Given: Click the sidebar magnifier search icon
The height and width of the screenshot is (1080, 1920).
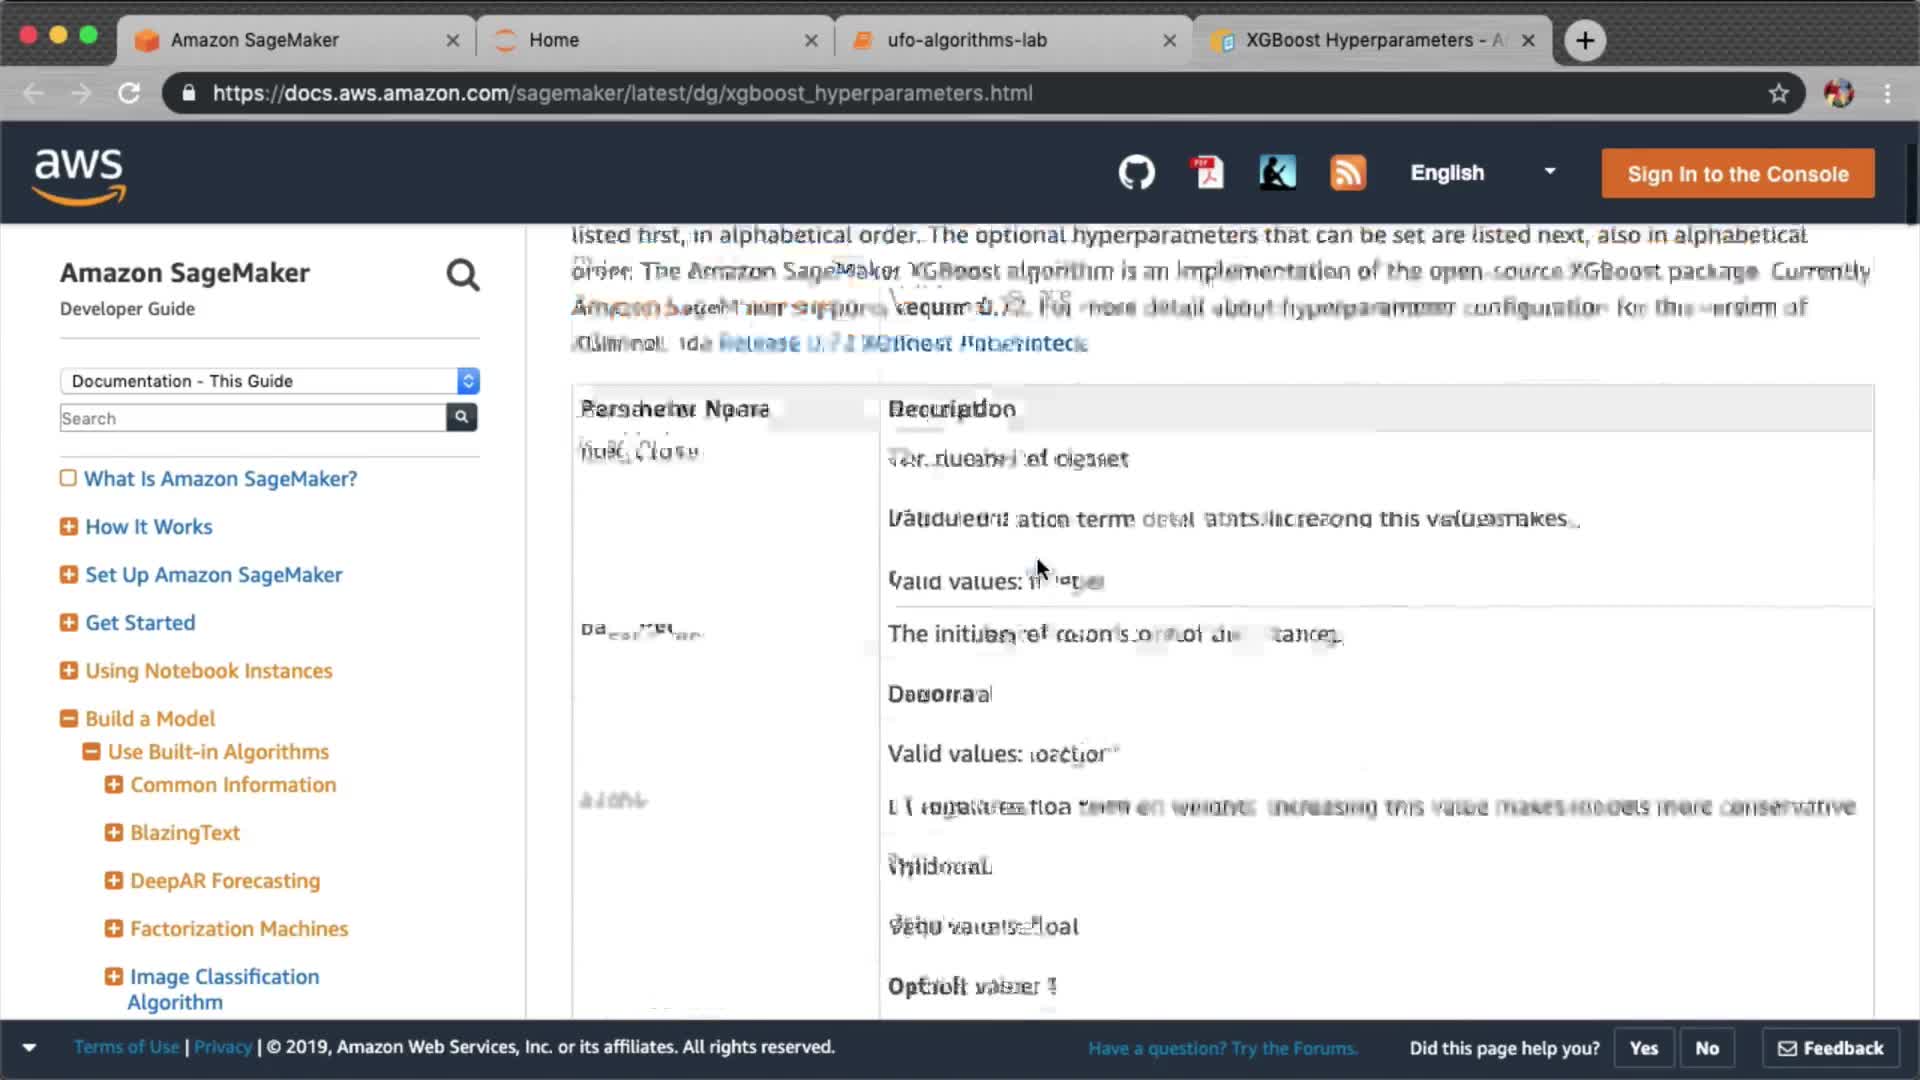Looking at the screenshot, I should pos(462,275).
